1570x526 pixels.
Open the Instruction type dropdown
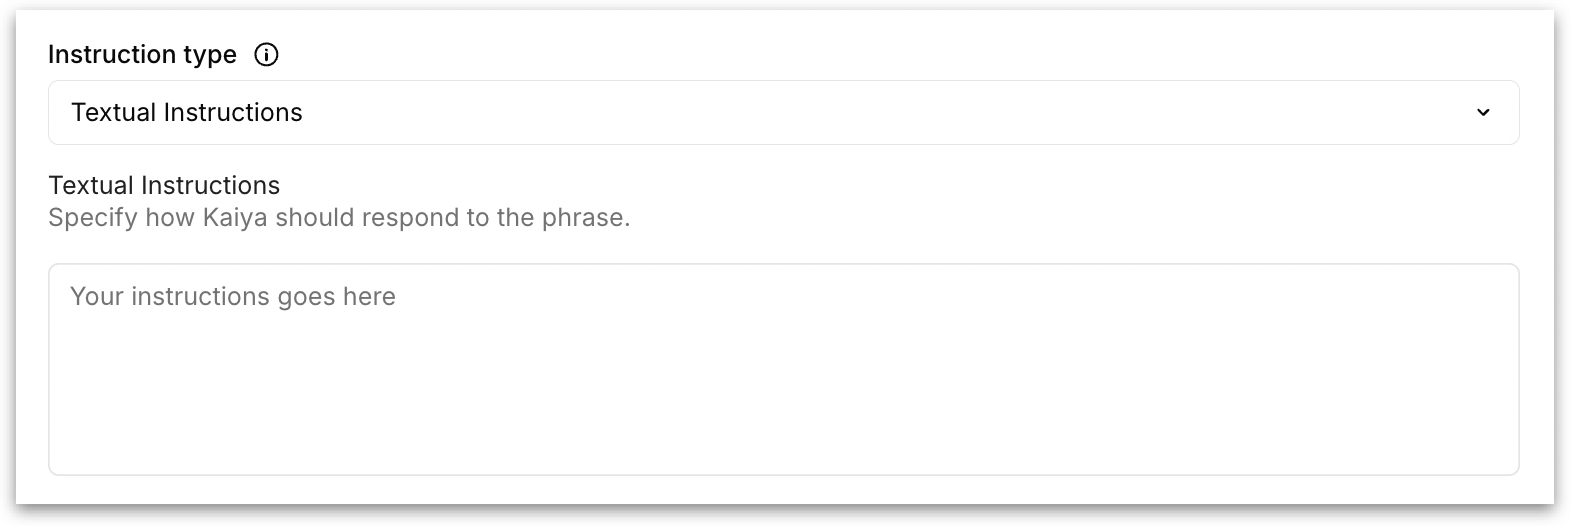783,112
